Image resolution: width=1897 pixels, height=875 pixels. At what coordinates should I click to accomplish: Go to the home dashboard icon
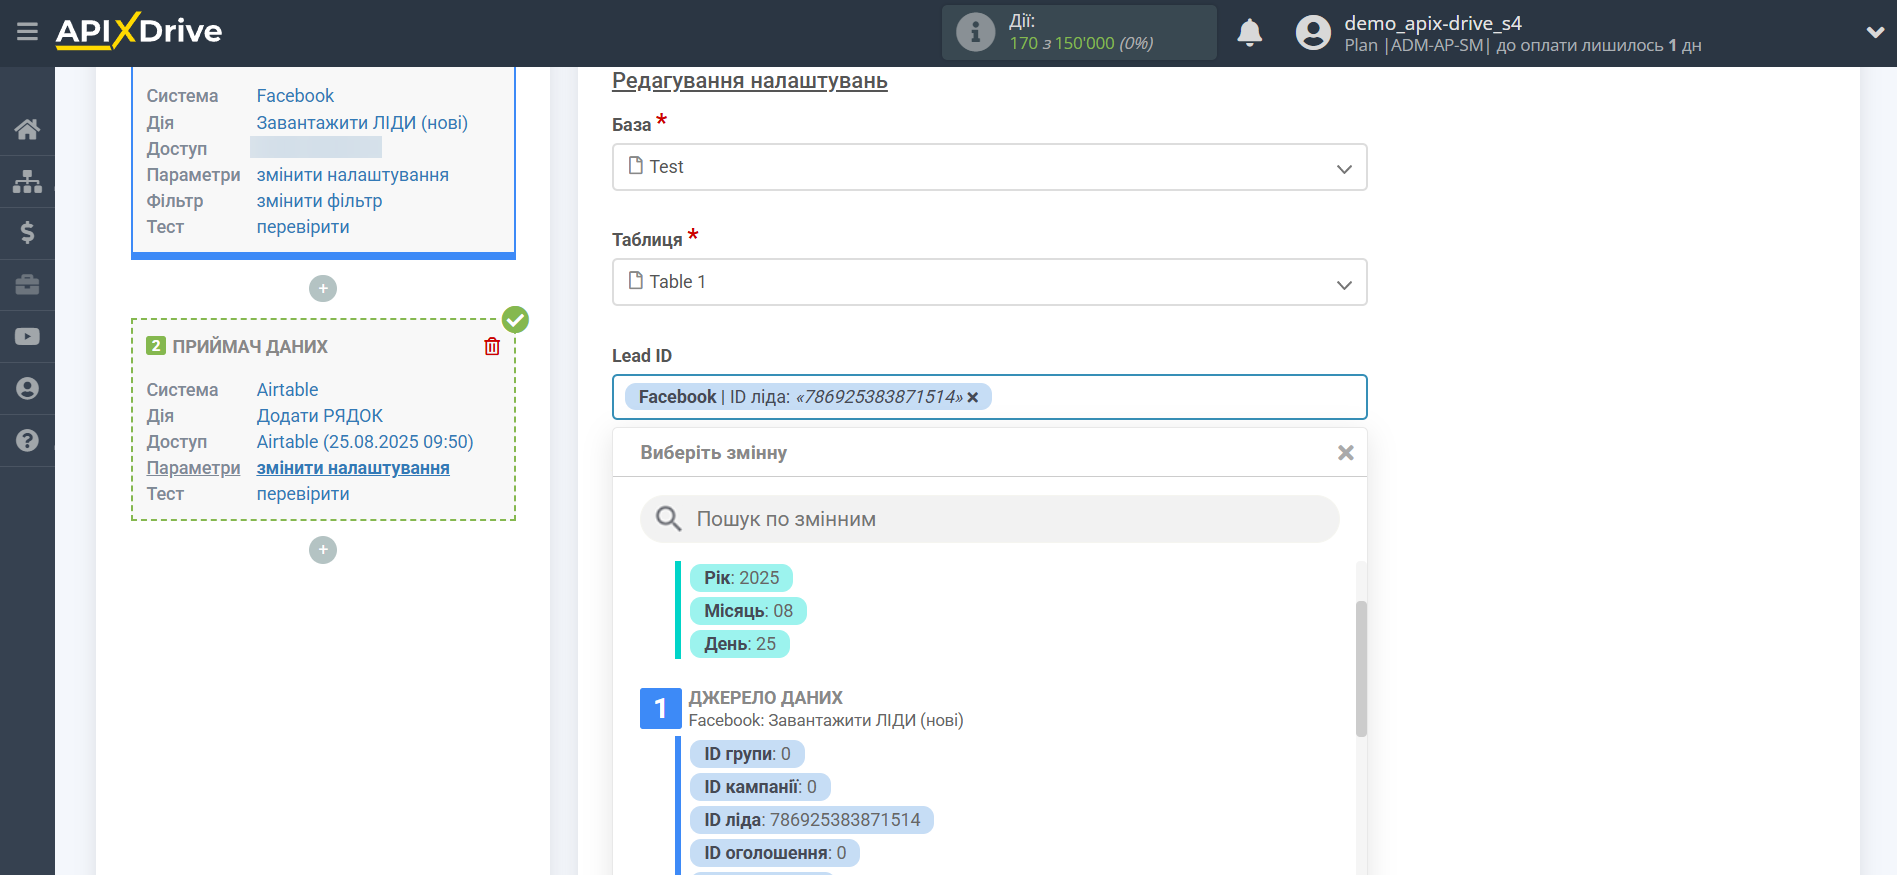[x=27, y=129]
